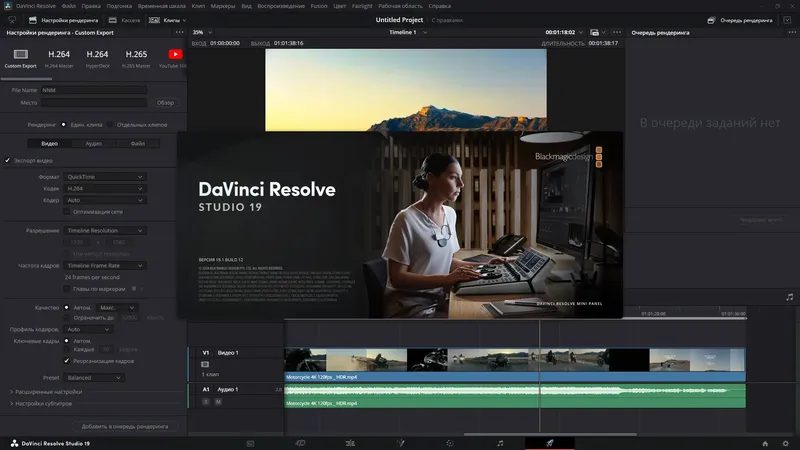Switch to the Аудио settings tab
Screen dimensions: 800x450
coord(93,143)
